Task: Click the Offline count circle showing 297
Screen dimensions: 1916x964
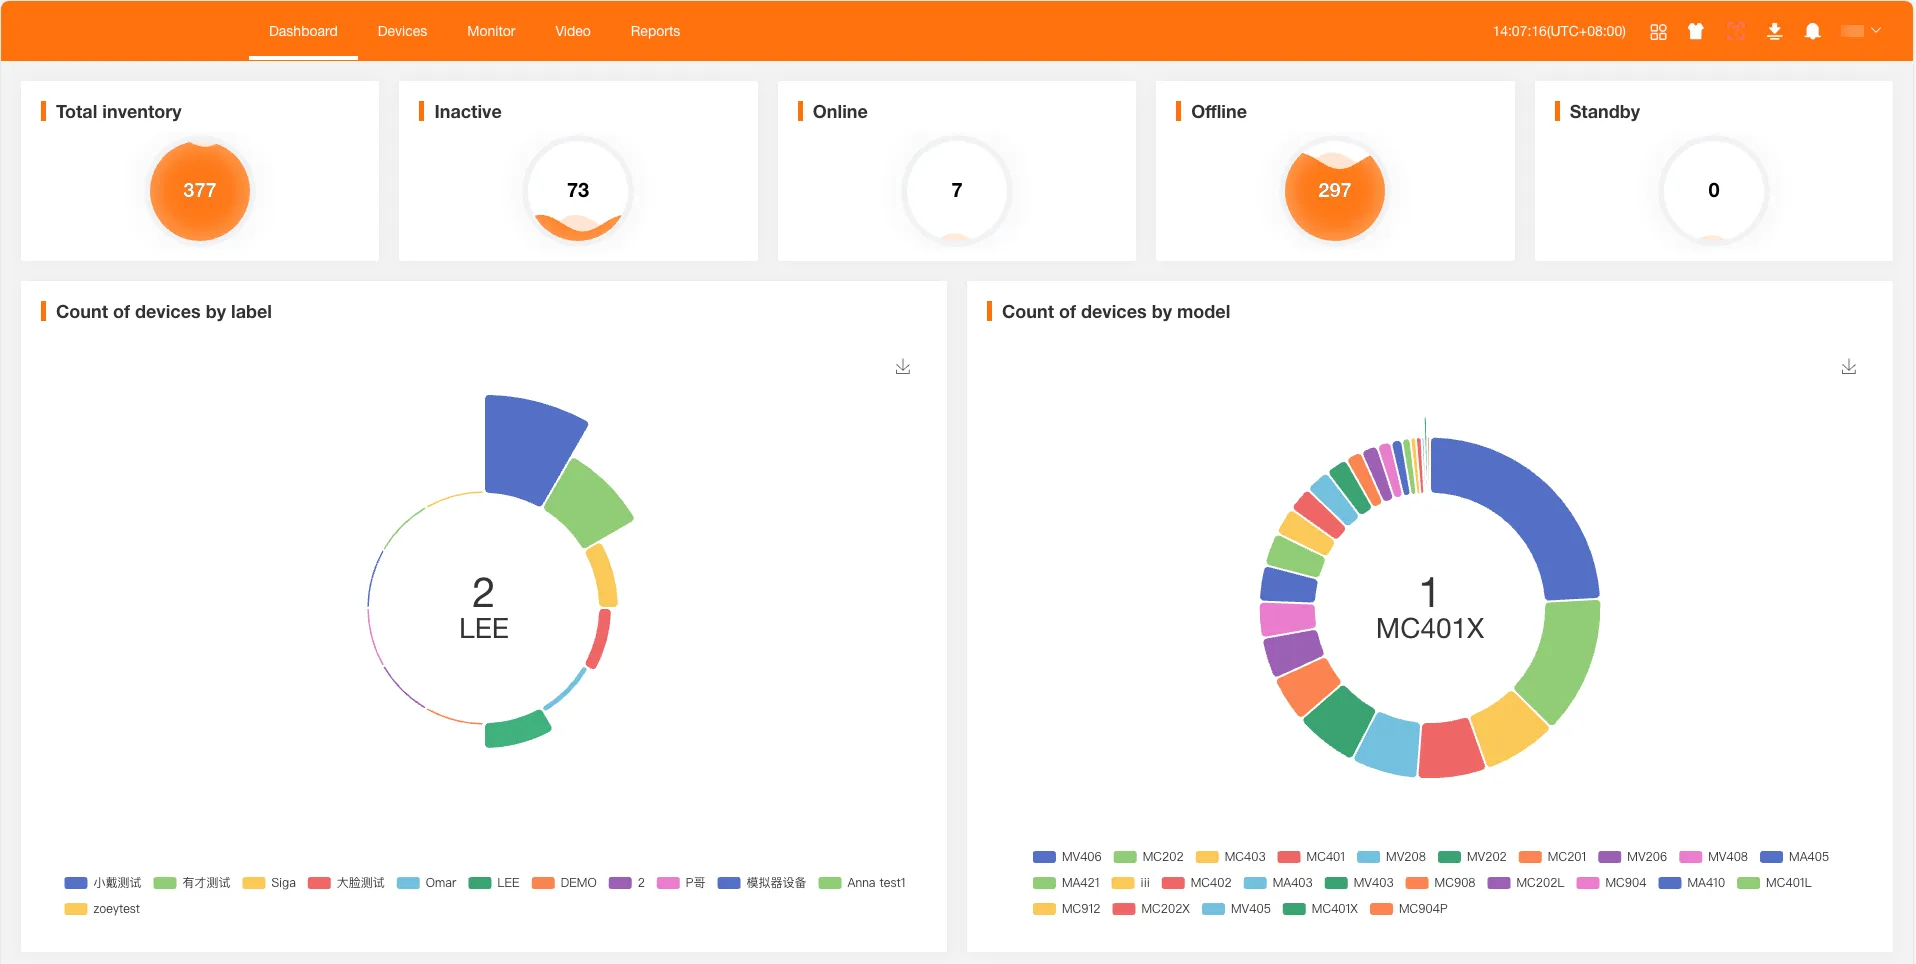Action: click(1334, 191)
